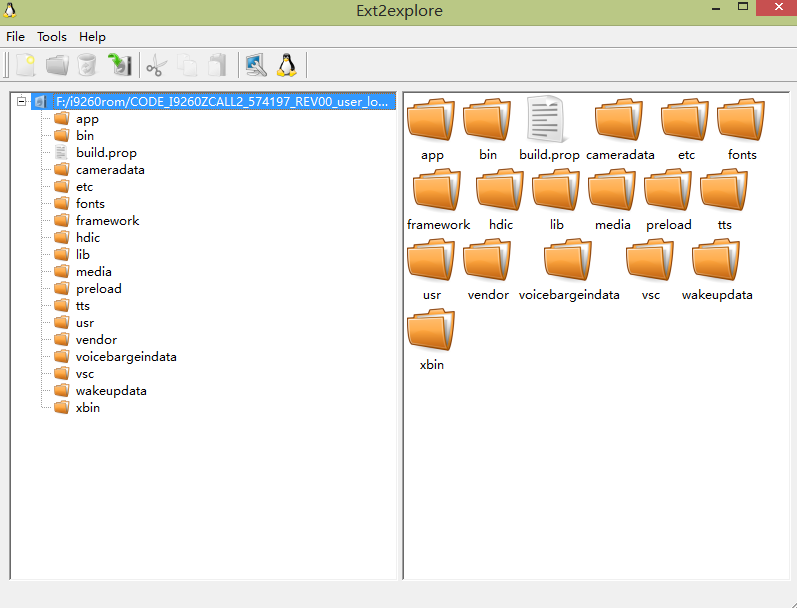Select the app folder in tree
The image size is (797, 608).
point(76,119)
